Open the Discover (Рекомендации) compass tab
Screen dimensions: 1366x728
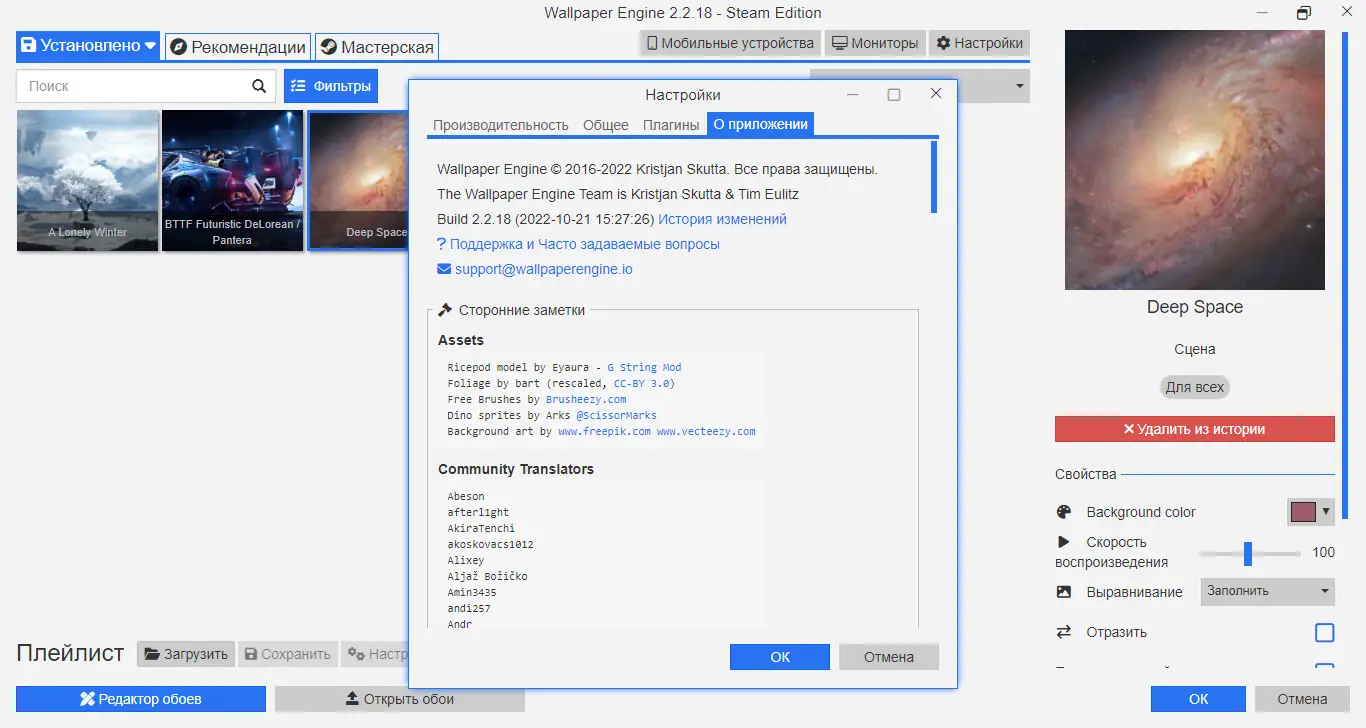click(x=237, y=47)
